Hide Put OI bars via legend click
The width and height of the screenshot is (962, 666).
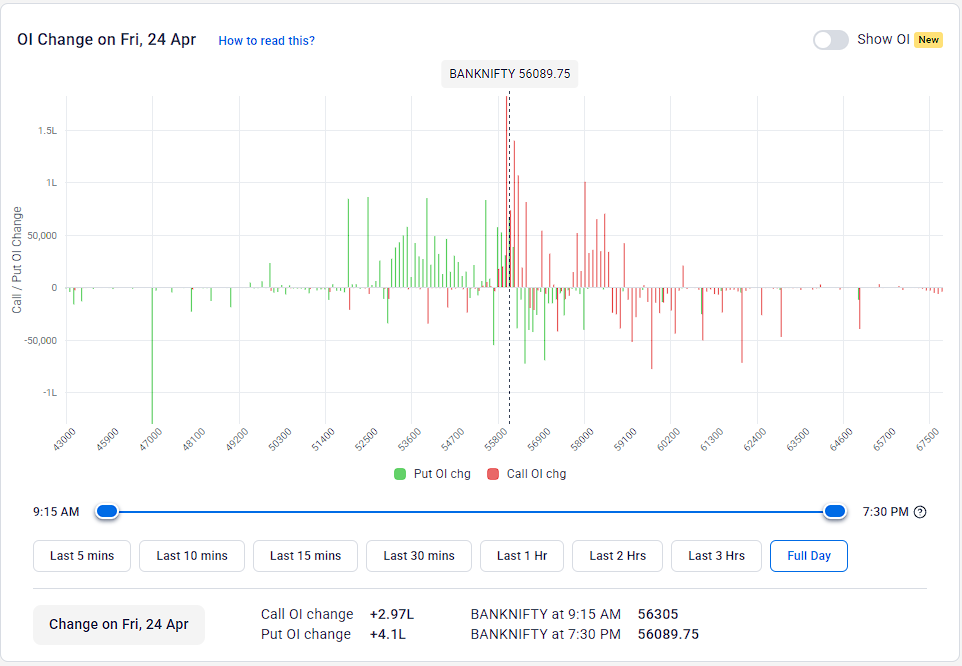432,473
